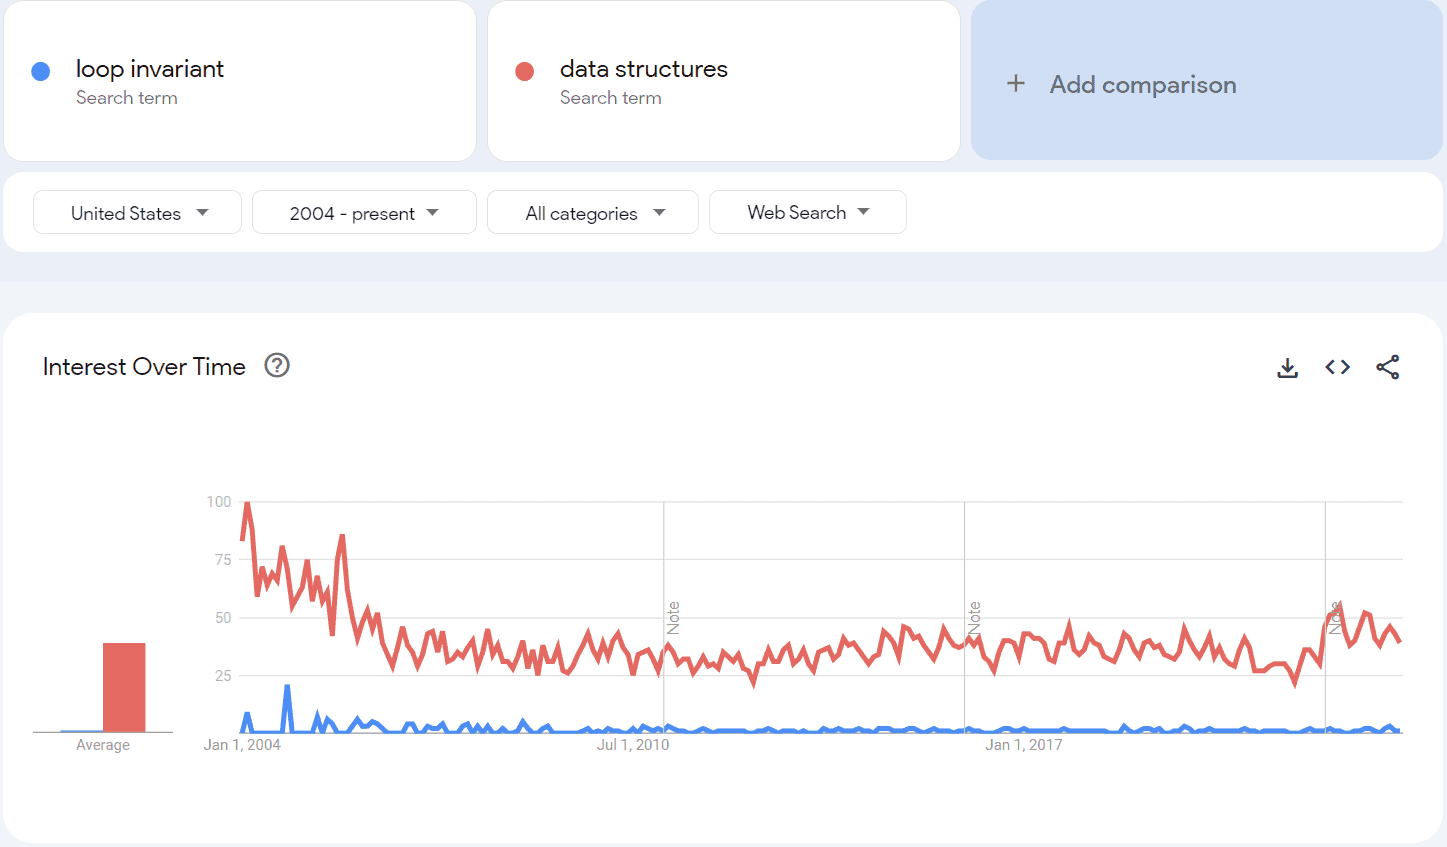Select the loop invariant Search term label
This screenshot has height=847, width=1447.
[126, 97]
